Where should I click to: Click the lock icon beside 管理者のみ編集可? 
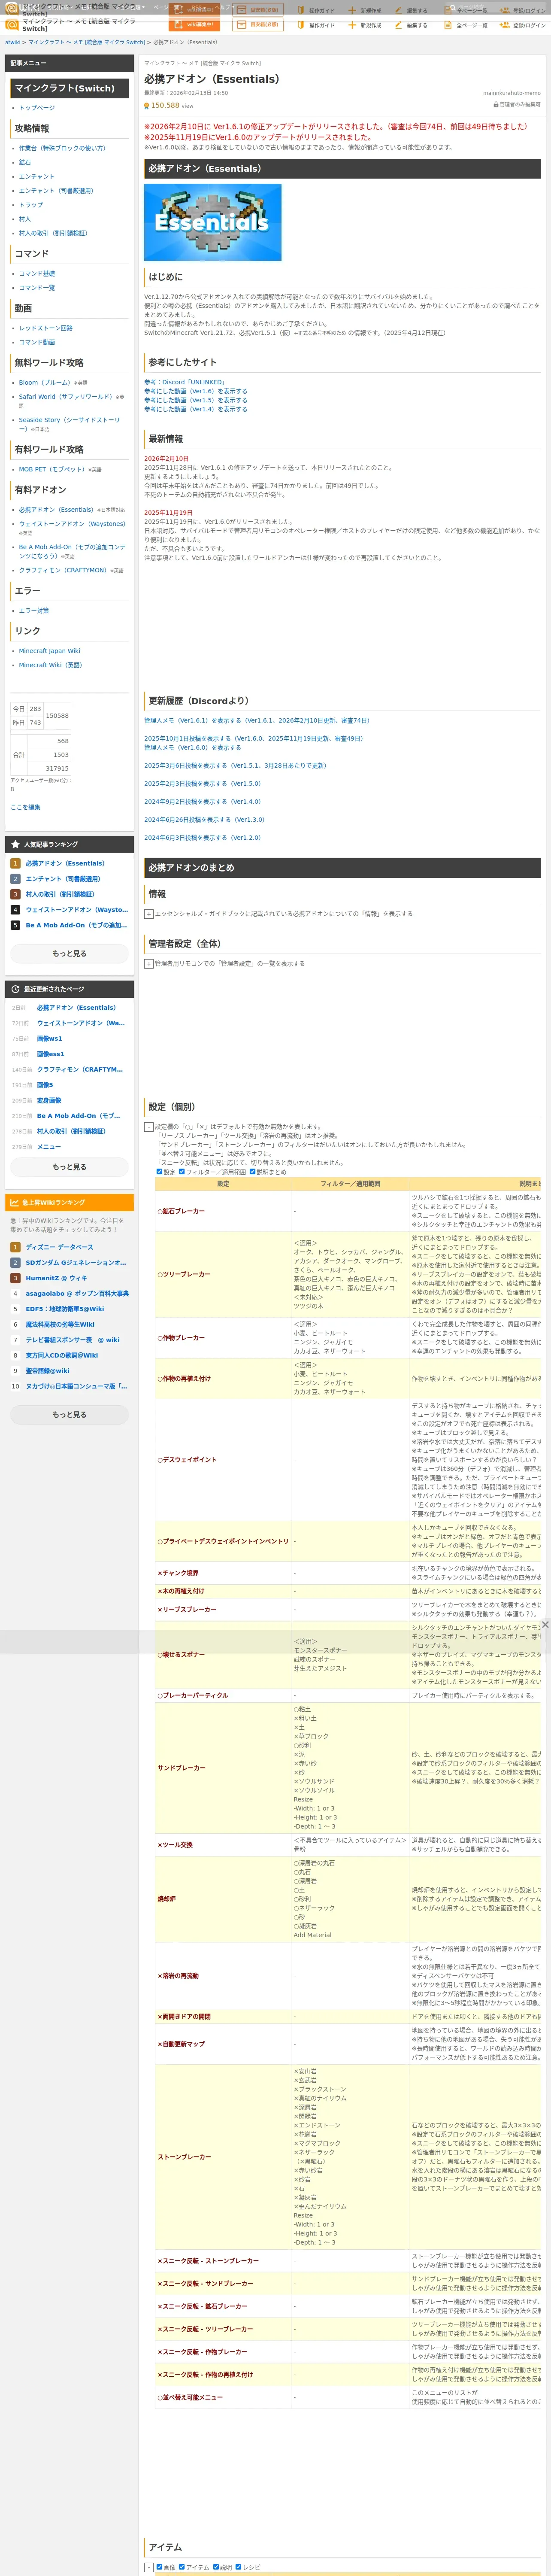[x=496, y=104]
